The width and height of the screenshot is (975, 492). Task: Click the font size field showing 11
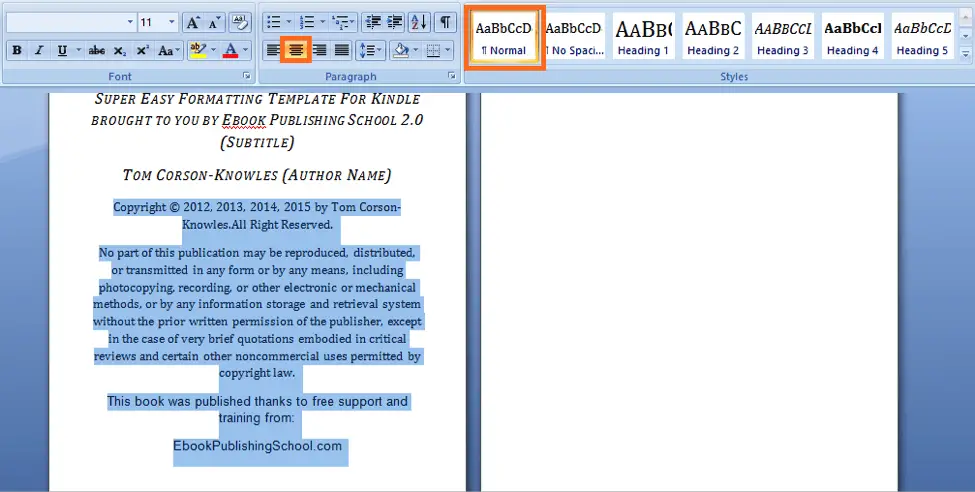[152, 23]
